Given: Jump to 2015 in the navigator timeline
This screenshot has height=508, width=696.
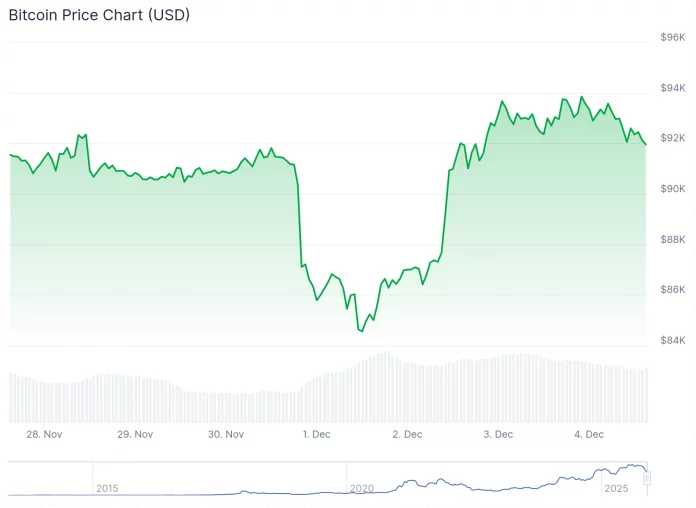Looking at the screenshot, I should point(107,488).
